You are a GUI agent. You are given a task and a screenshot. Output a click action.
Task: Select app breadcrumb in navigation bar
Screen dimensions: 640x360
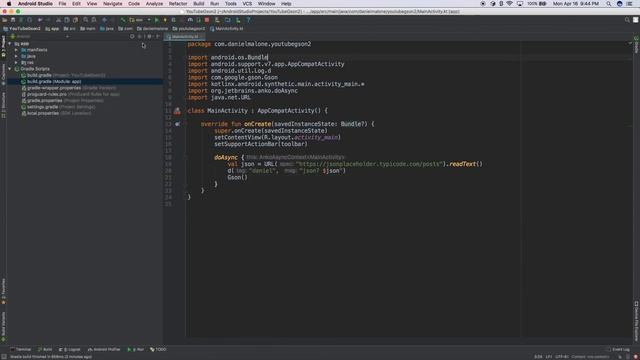[x=52, y=29]
